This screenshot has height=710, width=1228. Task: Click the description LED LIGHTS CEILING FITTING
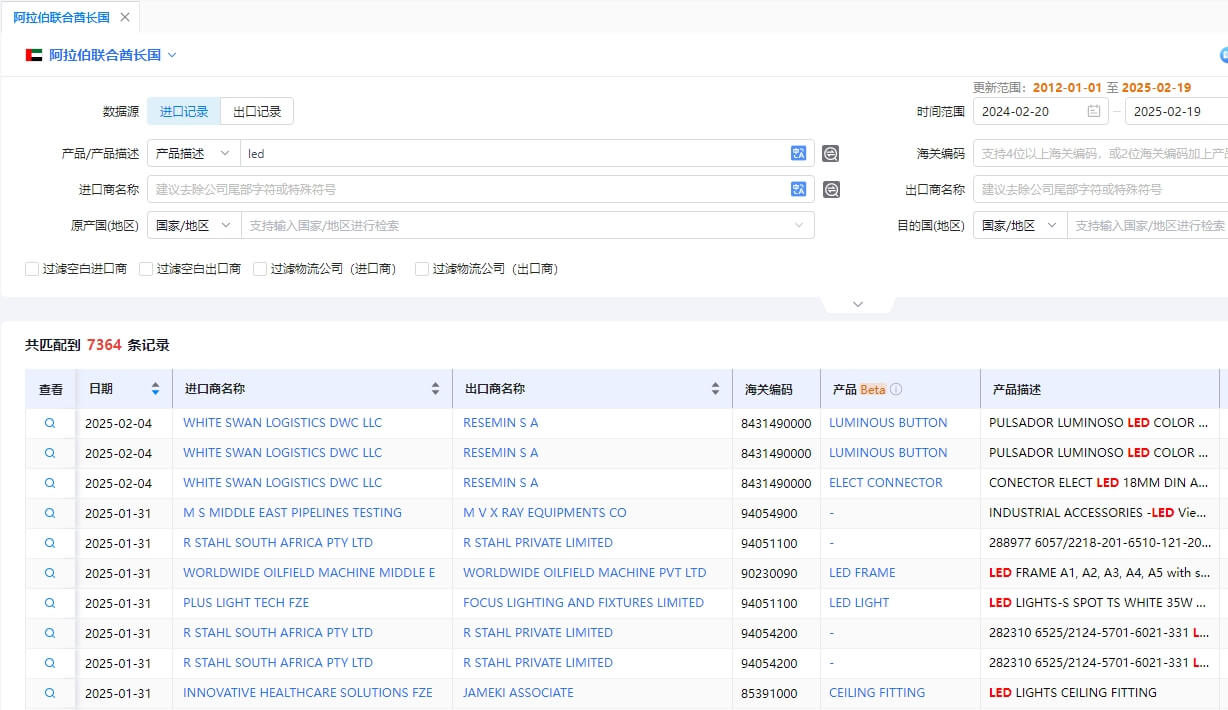click(x=1072, y=693)
